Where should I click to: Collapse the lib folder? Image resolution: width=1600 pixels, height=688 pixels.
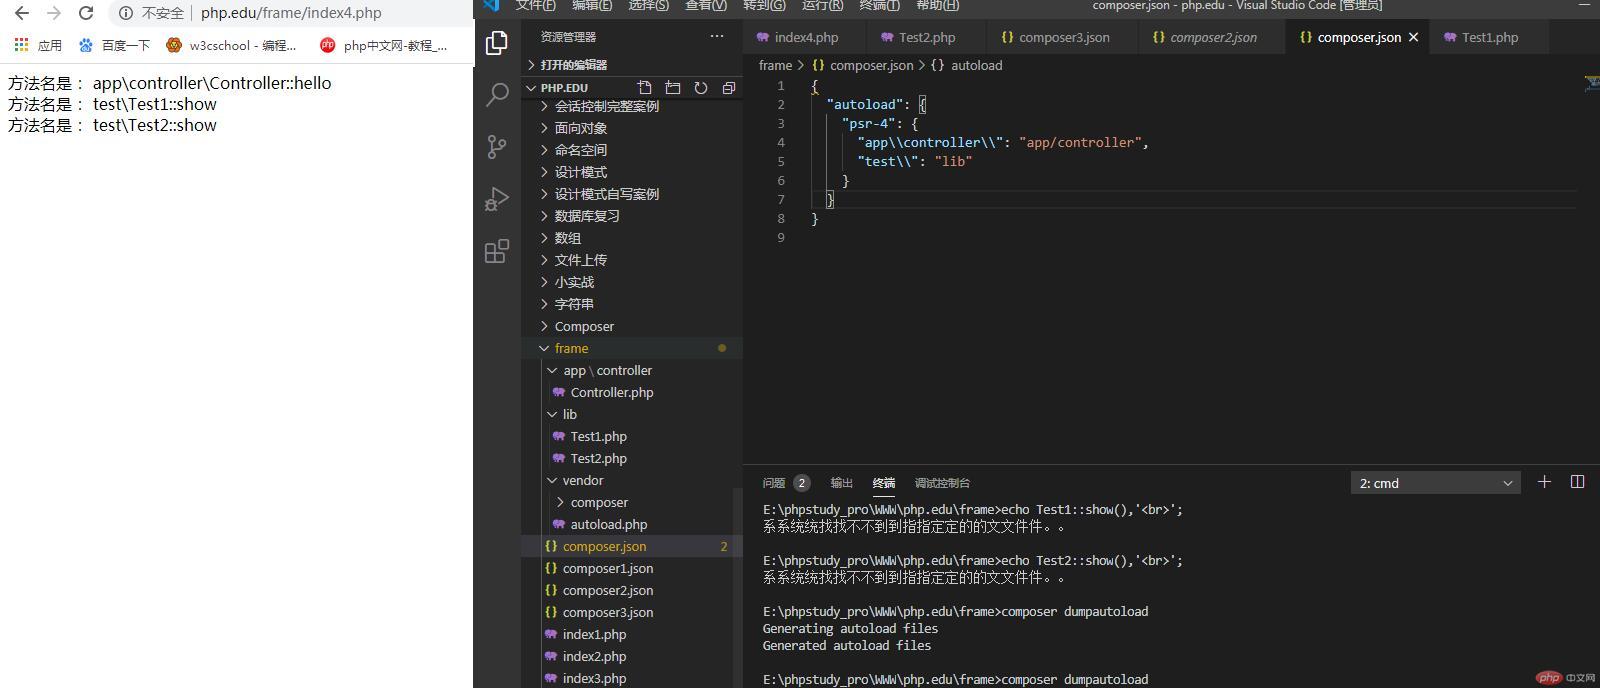[631, 414]
